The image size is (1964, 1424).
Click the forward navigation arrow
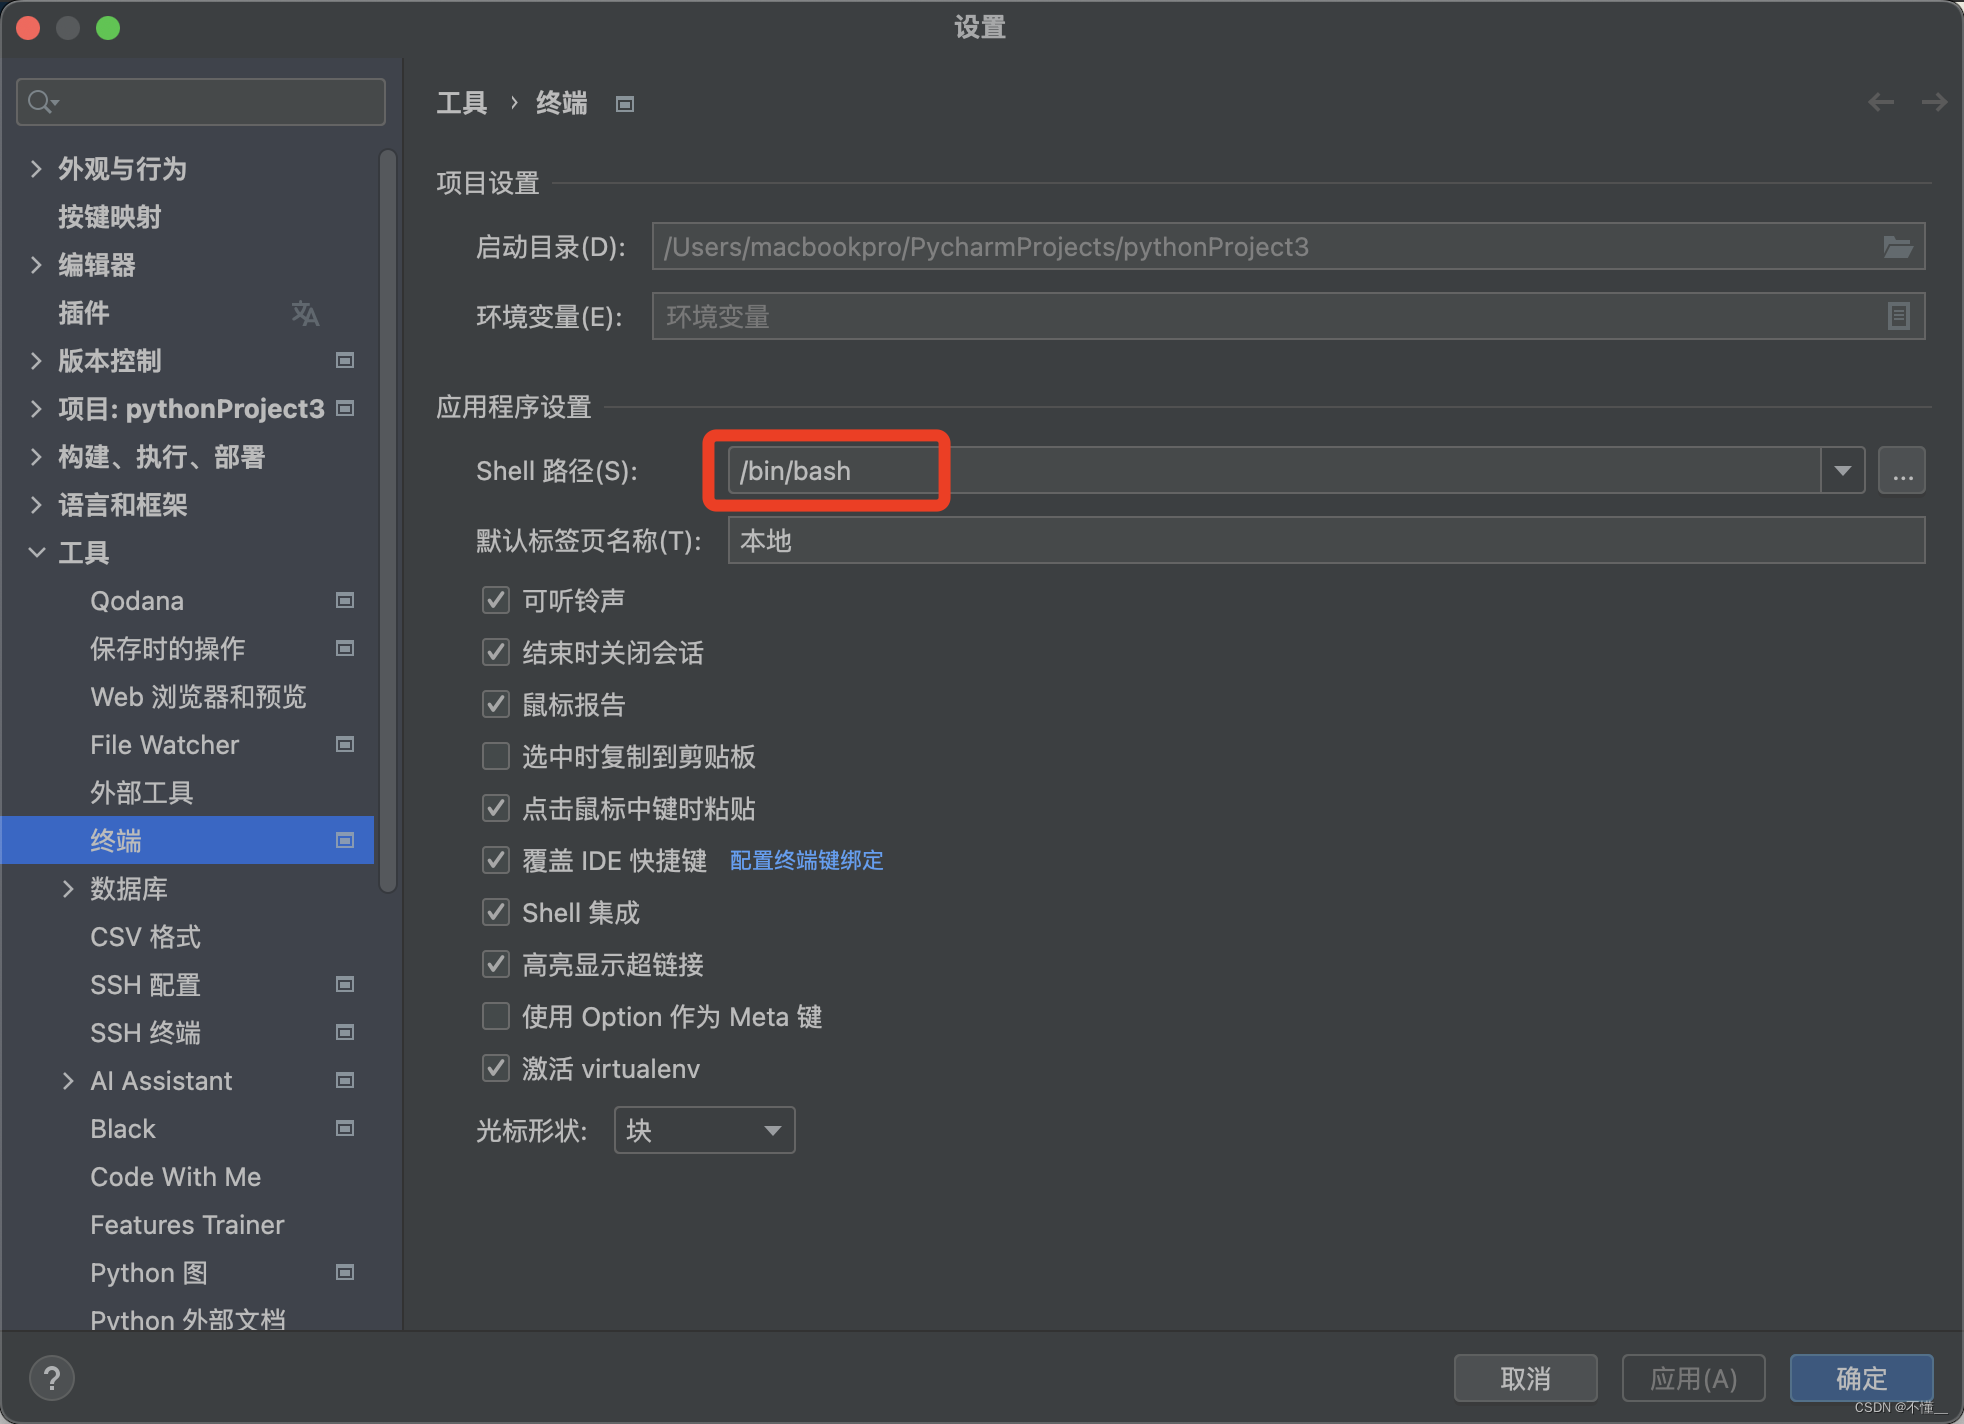tap(1934, 102)
